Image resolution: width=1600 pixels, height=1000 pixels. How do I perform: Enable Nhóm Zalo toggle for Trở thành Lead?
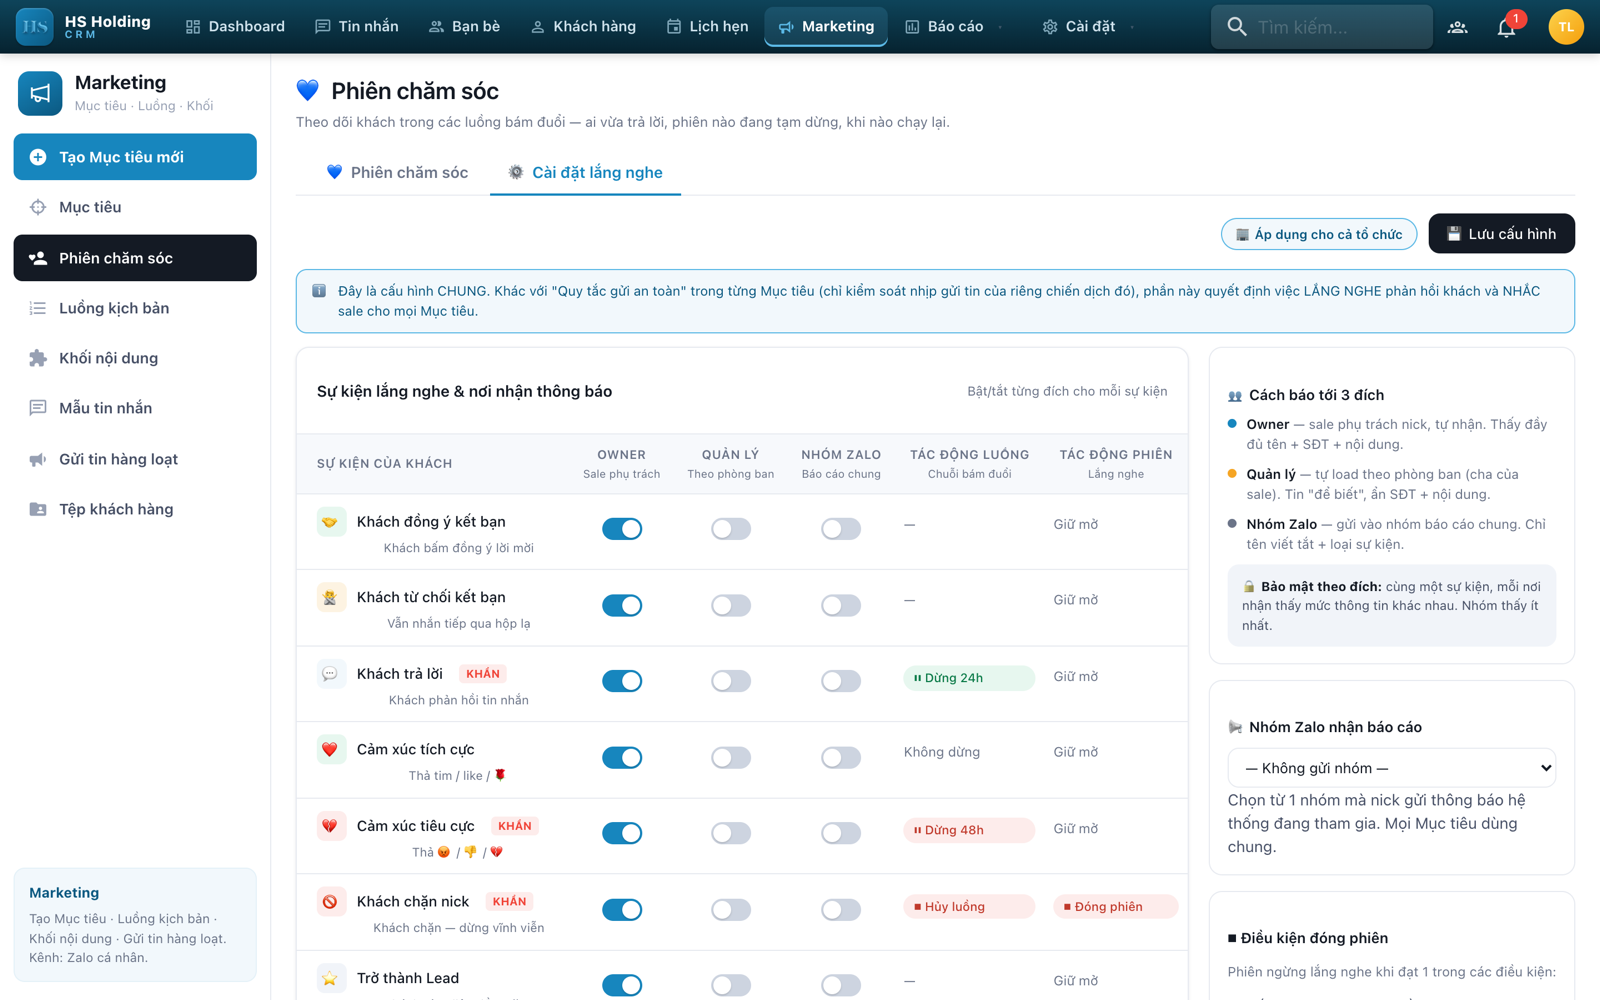(x=841, y=985)
